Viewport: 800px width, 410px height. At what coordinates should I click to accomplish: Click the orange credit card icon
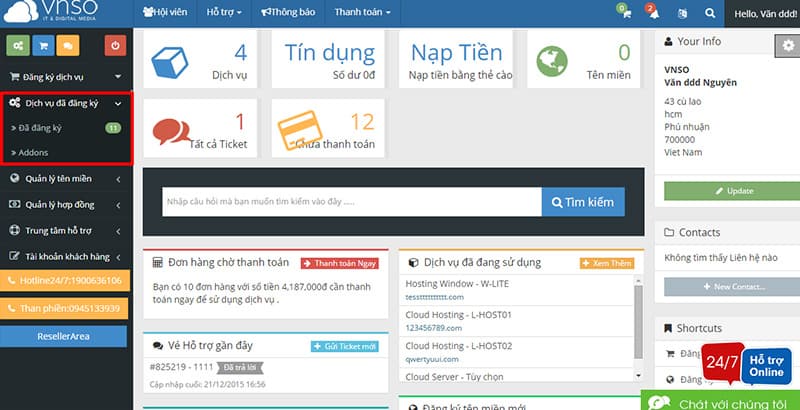[300, 130]
